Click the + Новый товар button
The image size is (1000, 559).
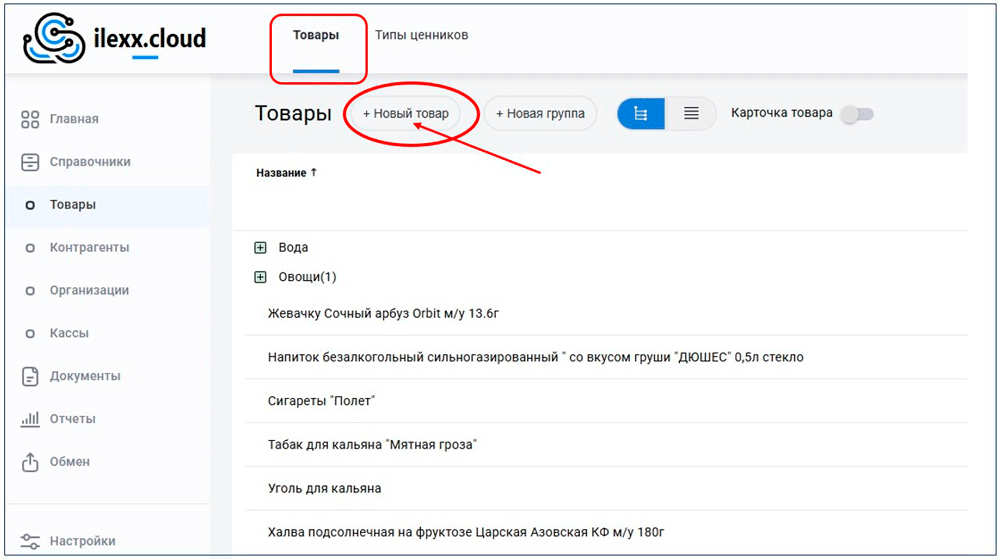point(405,114)
